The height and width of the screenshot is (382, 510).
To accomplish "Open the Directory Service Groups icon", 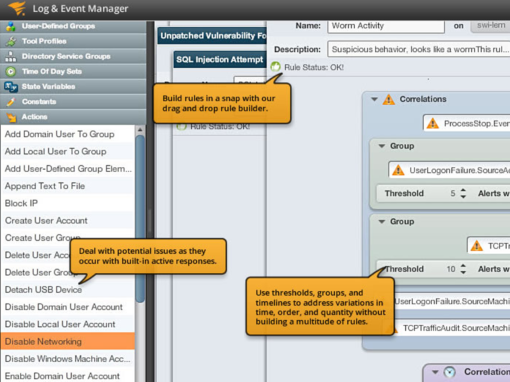I will click(11, 56).
